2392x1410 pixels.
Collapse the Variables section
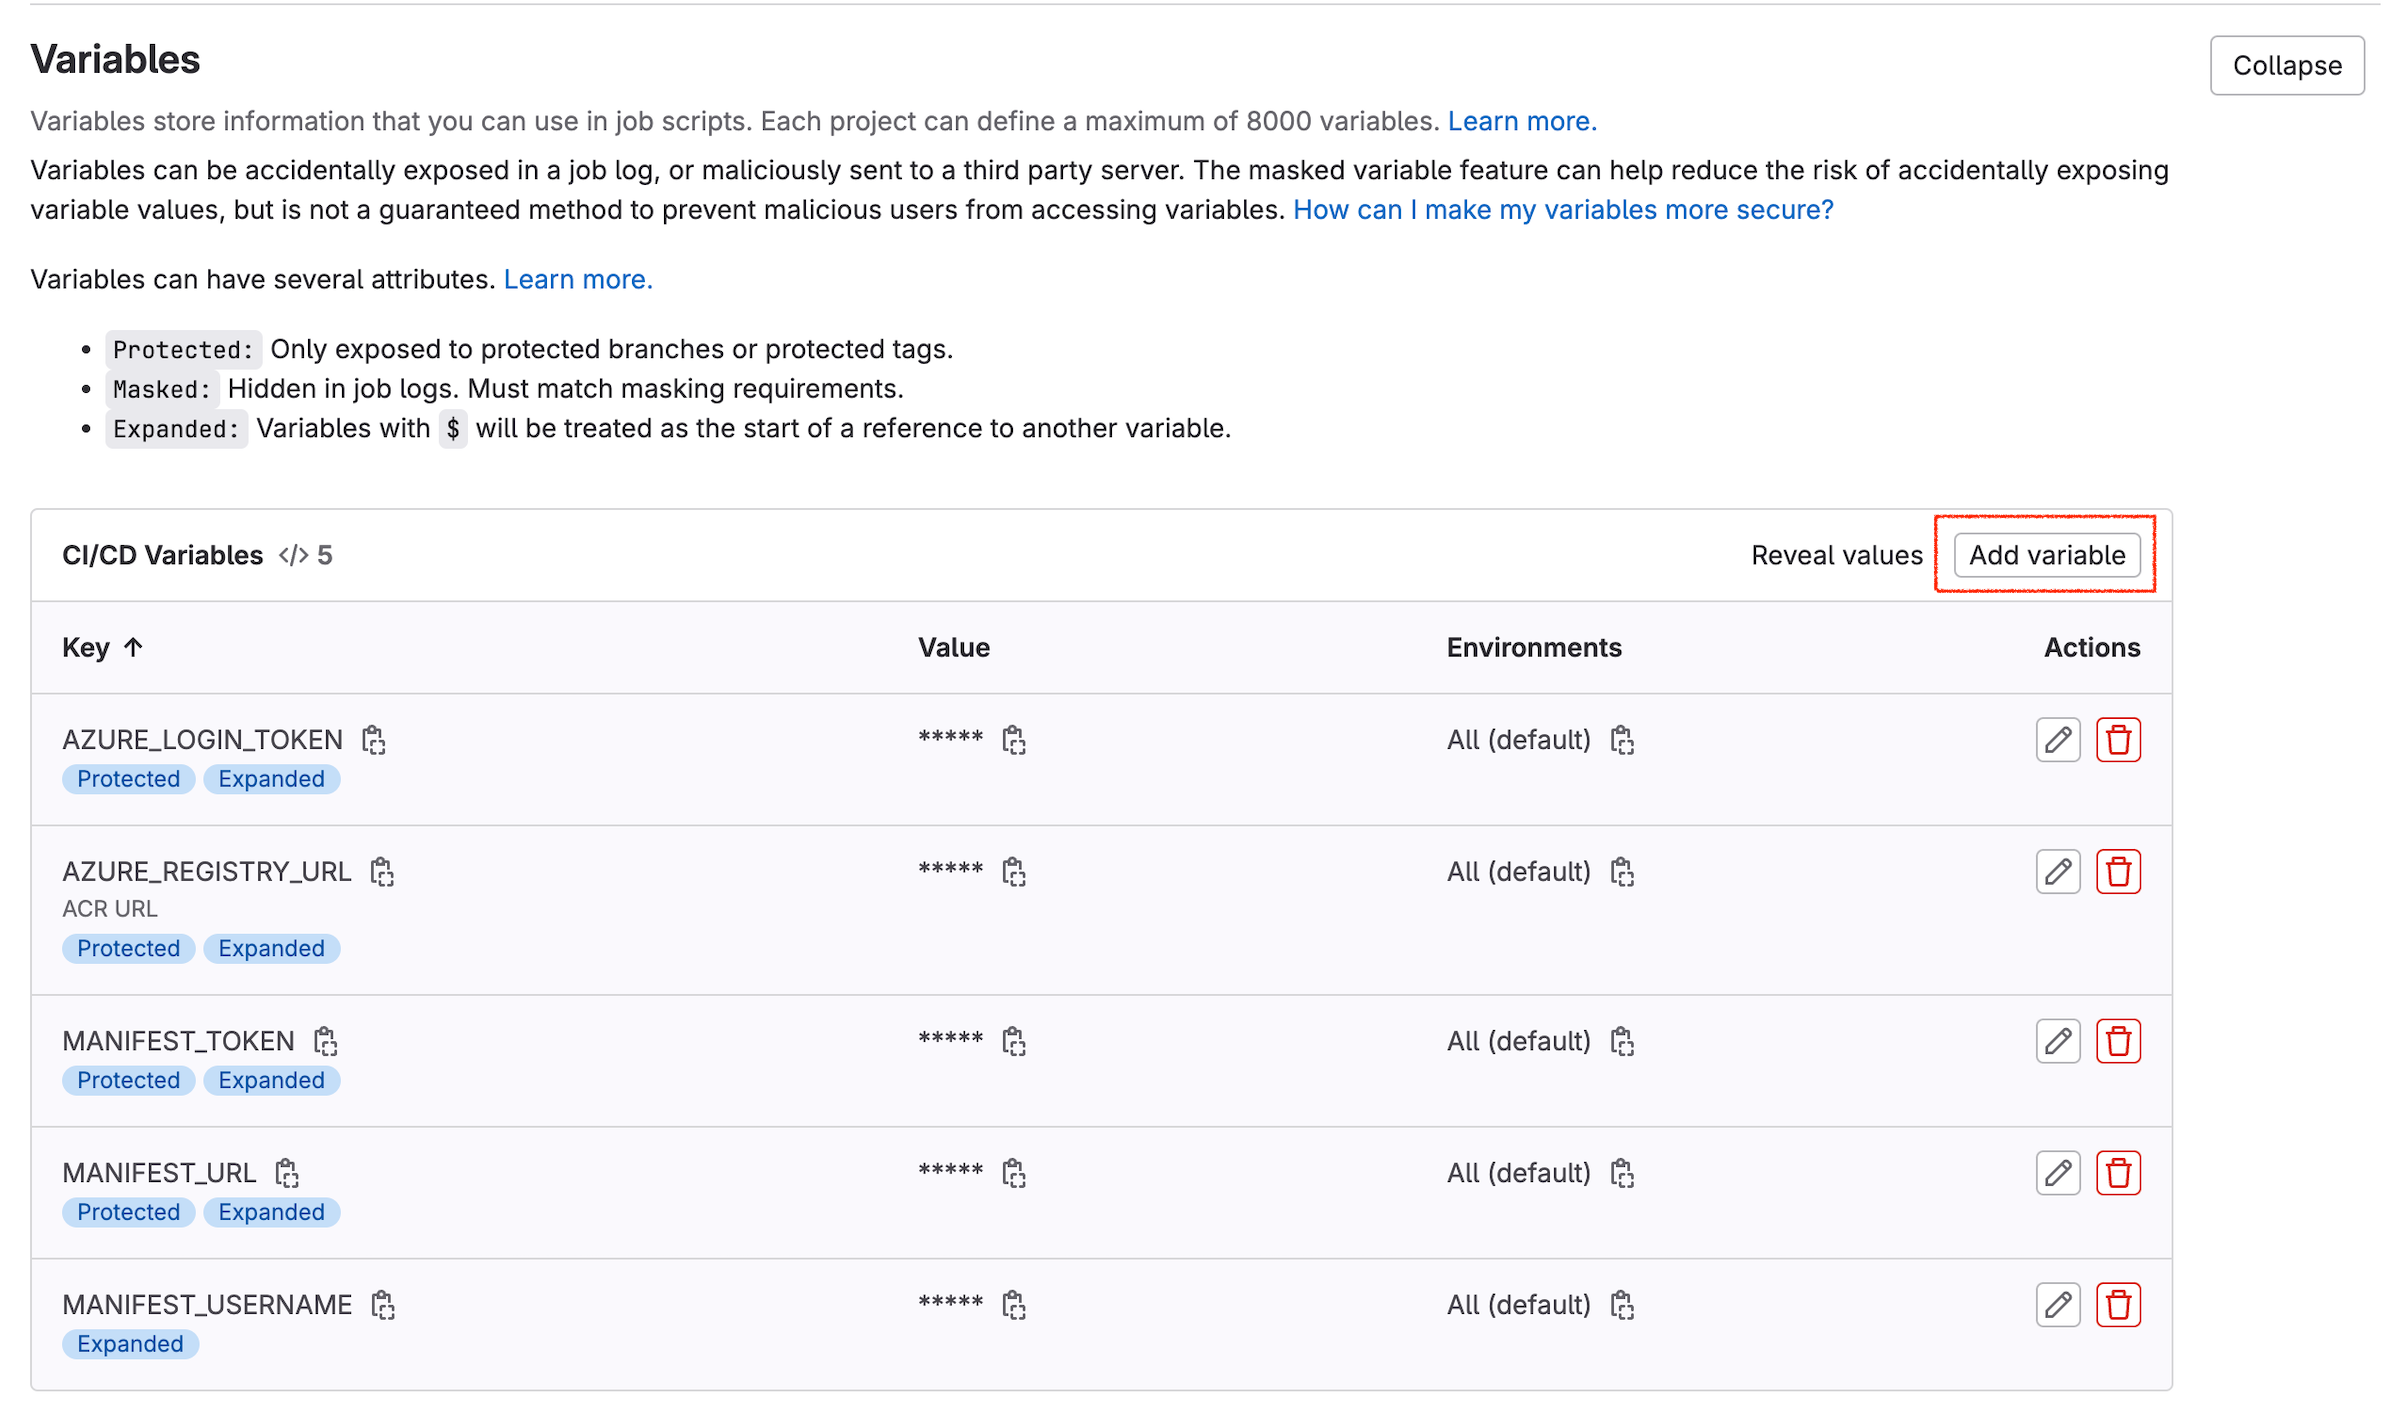[x=2286, y=66]
